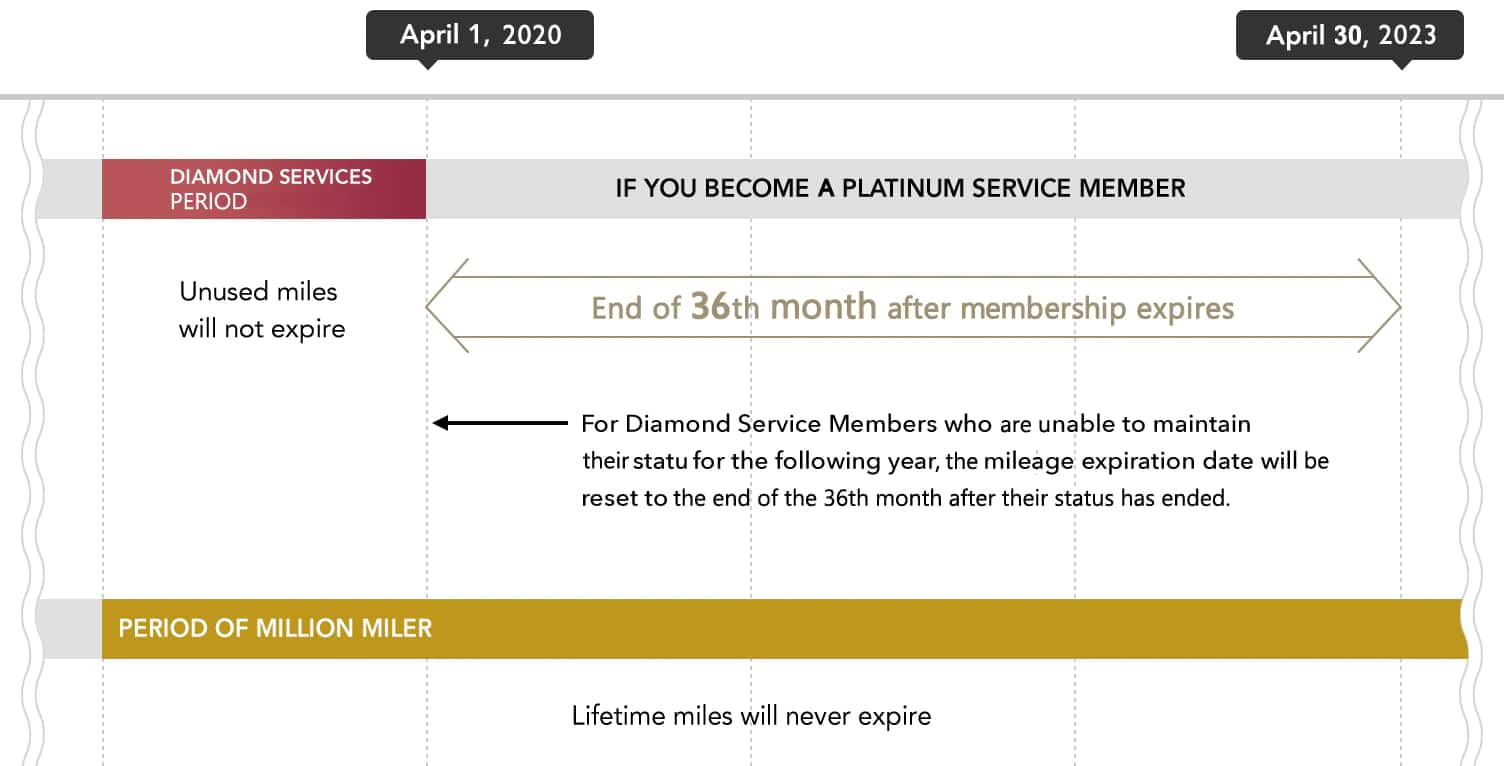Click the April 1, 2020 date marker

click(480, 36)
